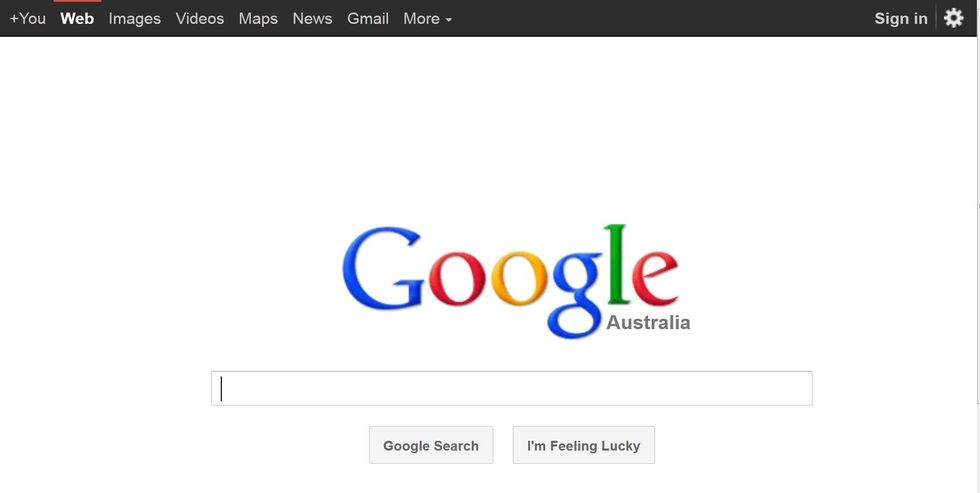Viewport: 980px width, 493px height.
Task: Click the small down arrow beside More
Action: tap(449, 20)
